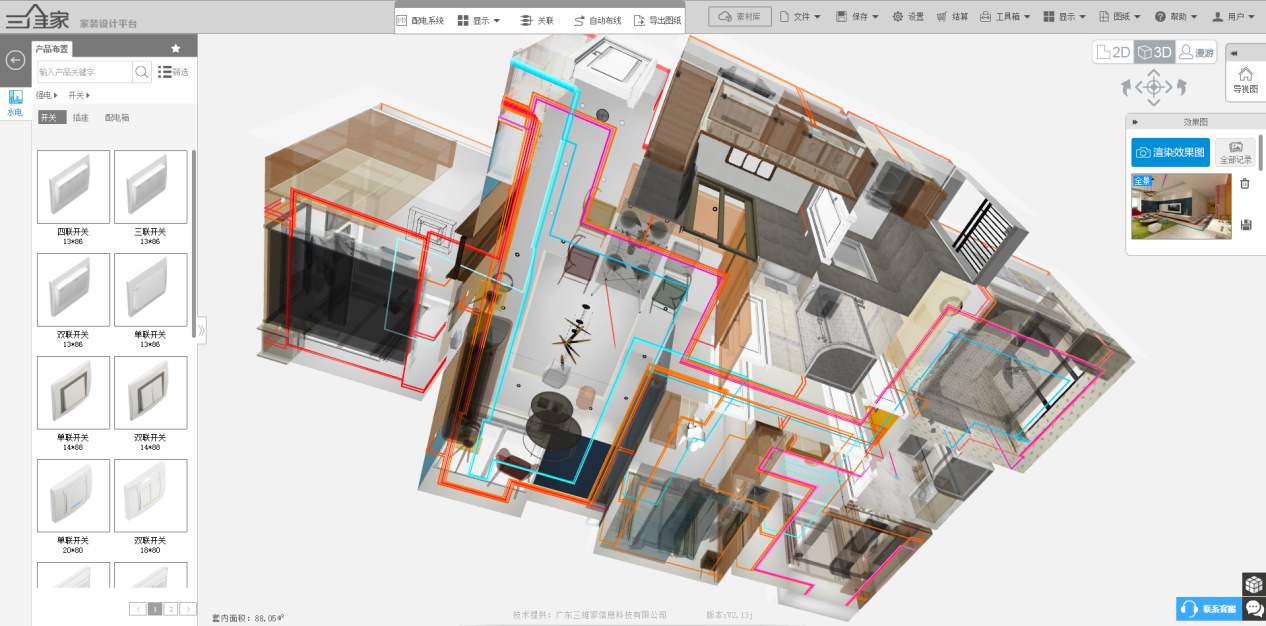The image size is (1266, 626).
Task: Expand the 工具箱 toolbox dropdown
Action: click(1004, 17)
